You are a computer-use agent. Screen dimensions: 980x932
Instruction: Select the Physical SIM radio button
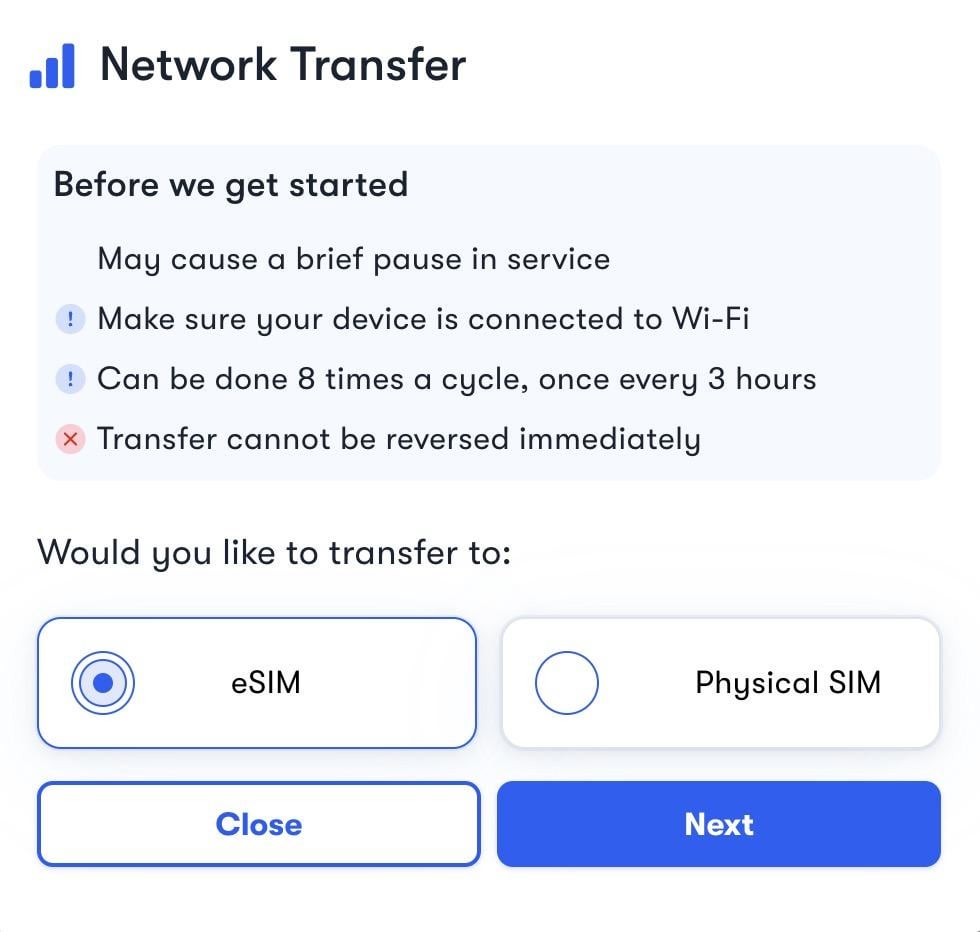coord(566,683)
